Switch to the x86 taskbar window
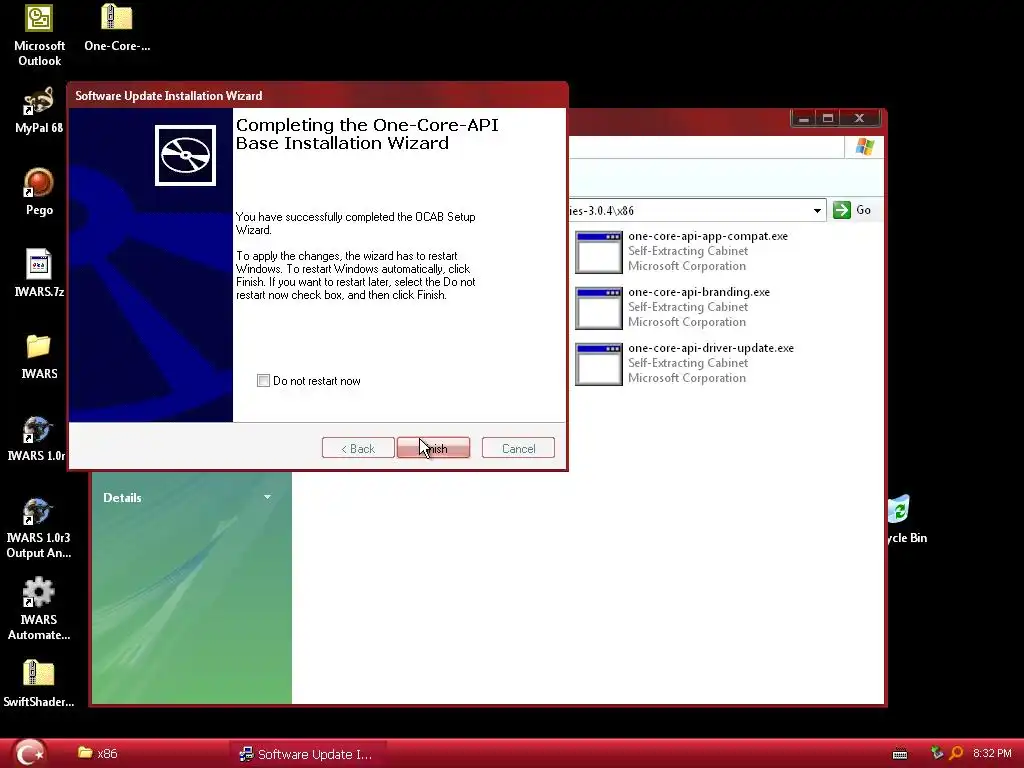 click(x=98, y=753)
